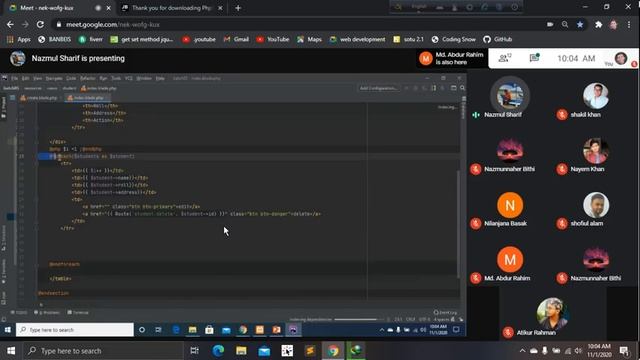Screen dimensions: 640x360
Task: Click Search Everywhere magnifier in PhpStorm
Action: [462, 88]
